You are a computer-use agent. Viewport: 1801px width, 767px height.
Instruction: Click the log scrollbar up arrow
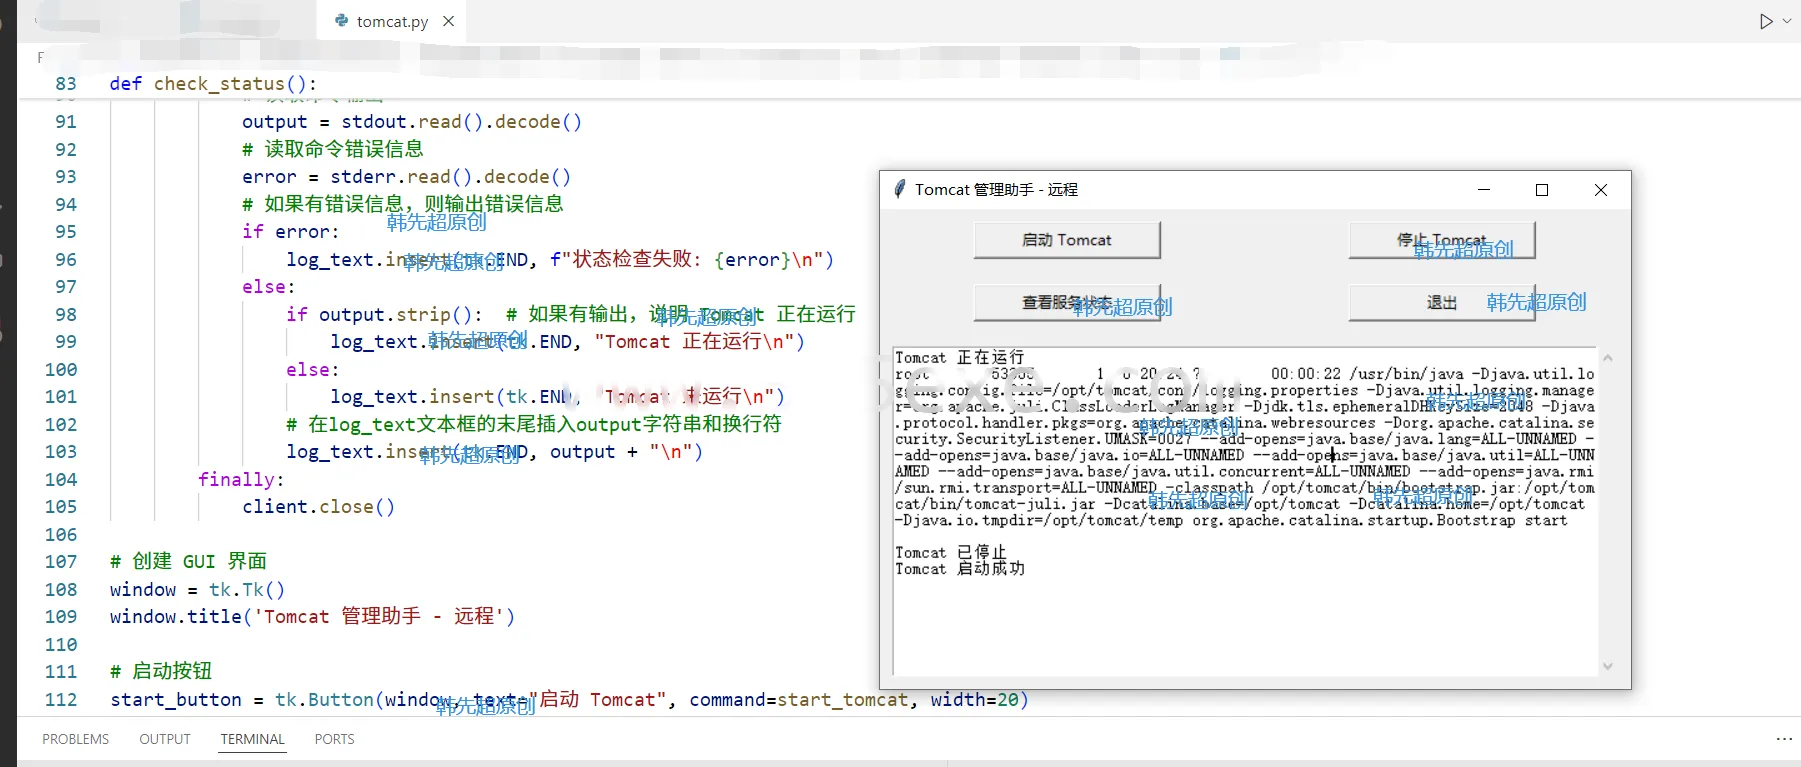point(1608,358)
